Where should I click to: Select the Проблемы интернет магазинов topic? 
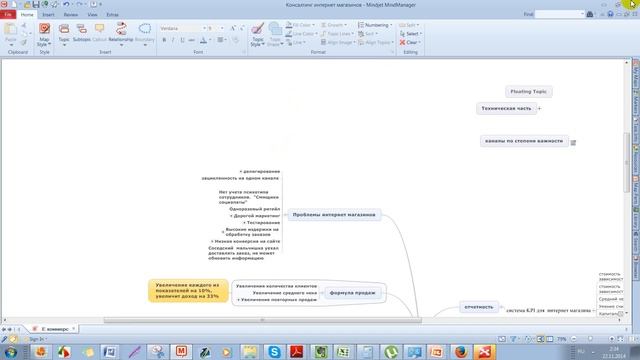point(334,215)
